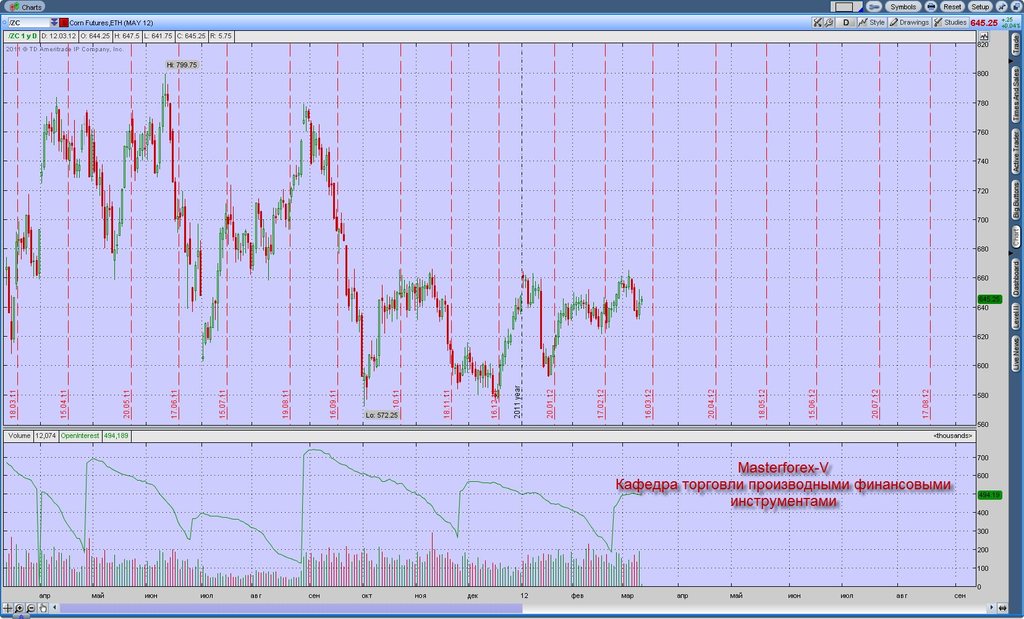The width and height of the screenshot is (1024, 619).
Task: Click the 20.04.12 expiration line label
Action: click(711, 405)
